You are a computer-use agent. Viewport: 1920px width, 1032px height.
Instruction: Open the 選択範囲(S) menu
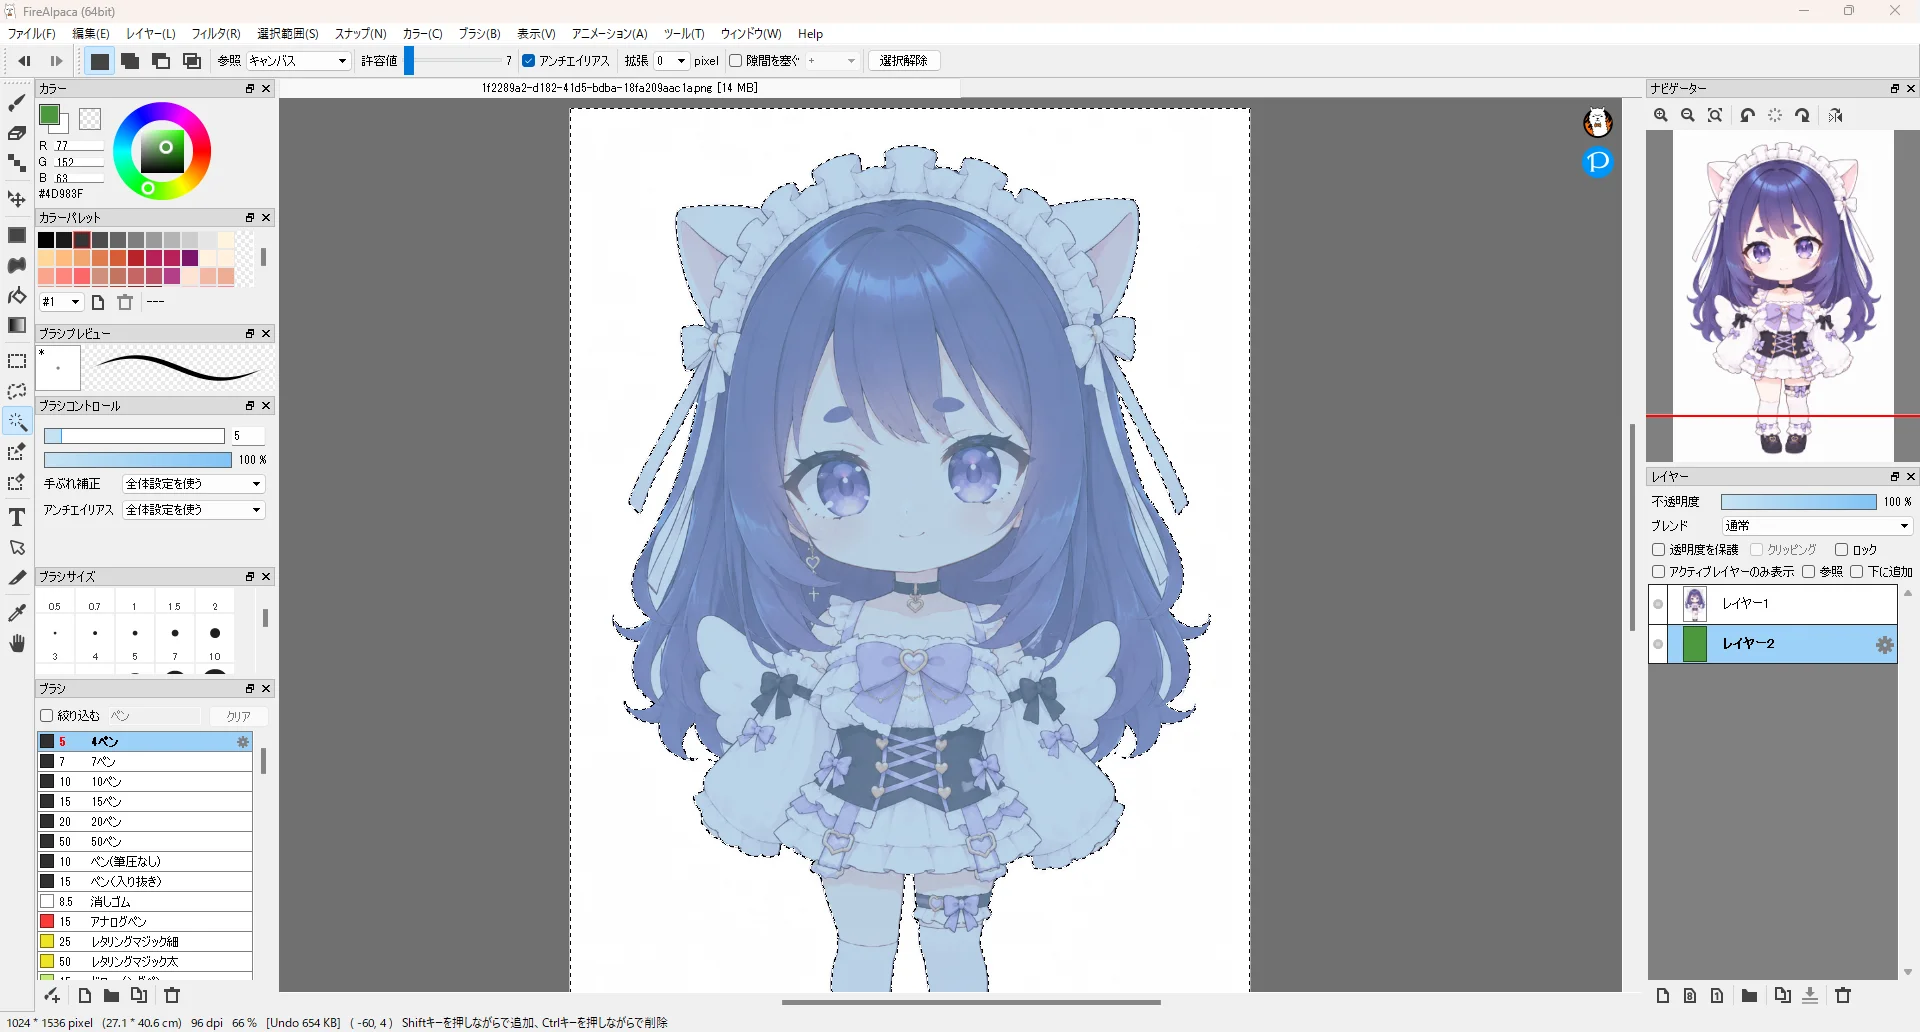click(x=288, y=34)
